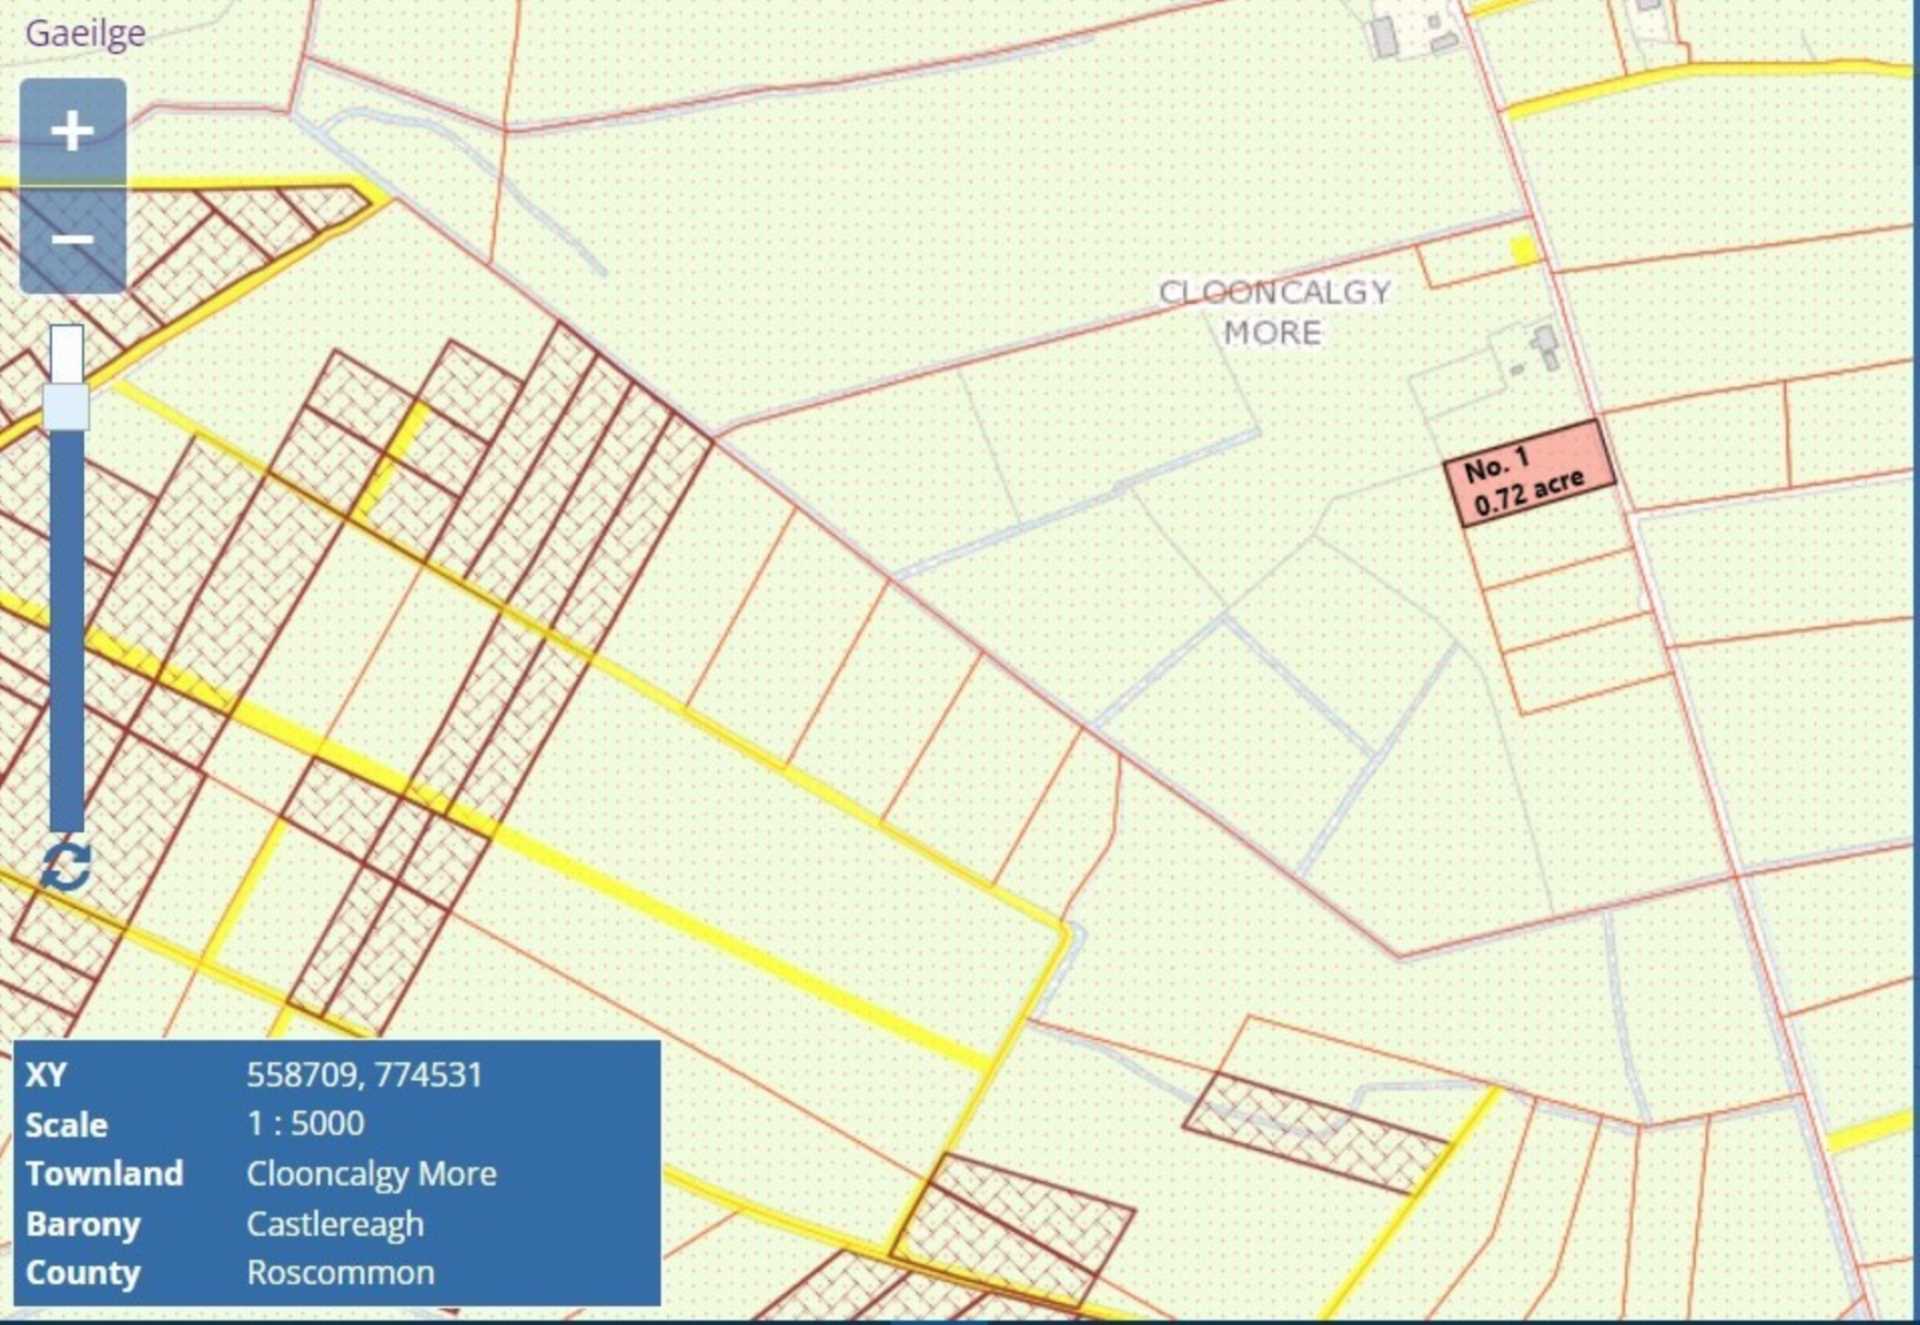Click slanted hatched parcel at lower right
1920x1325 pixels.
pyautogui.click(x=1315, y=1132)
